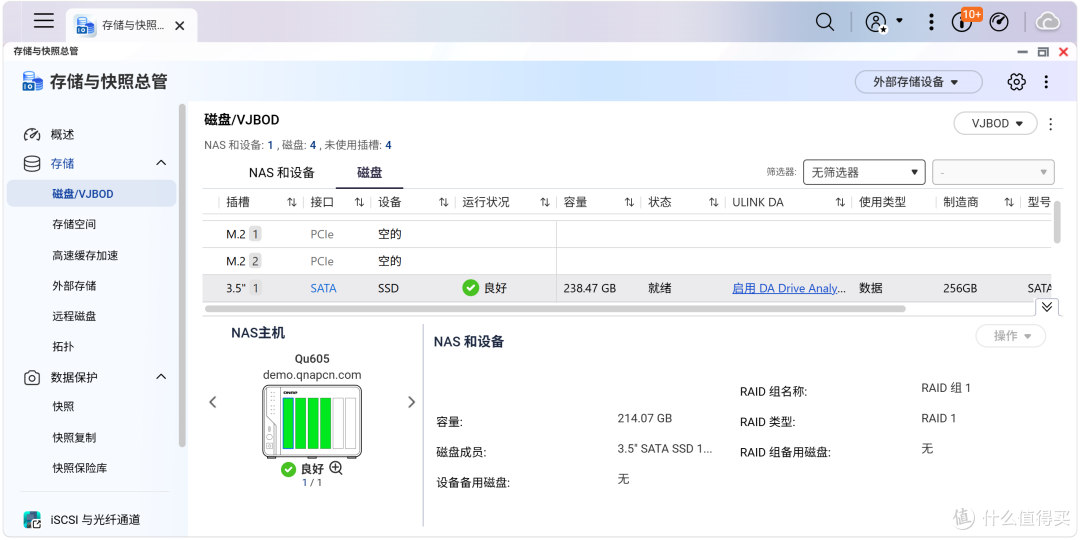Go to next NAS host arrow
The width and height of the screenshot is (1080, 540).
click(412, 402)
